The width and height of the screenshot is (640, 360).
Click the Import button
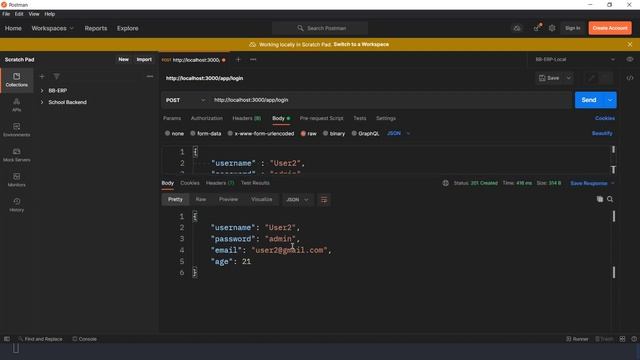(x=144, y=60)
